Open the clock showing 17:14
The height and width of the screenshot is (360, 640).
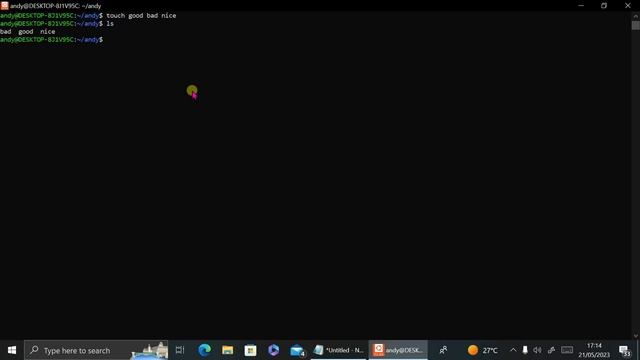click(594, 350)
